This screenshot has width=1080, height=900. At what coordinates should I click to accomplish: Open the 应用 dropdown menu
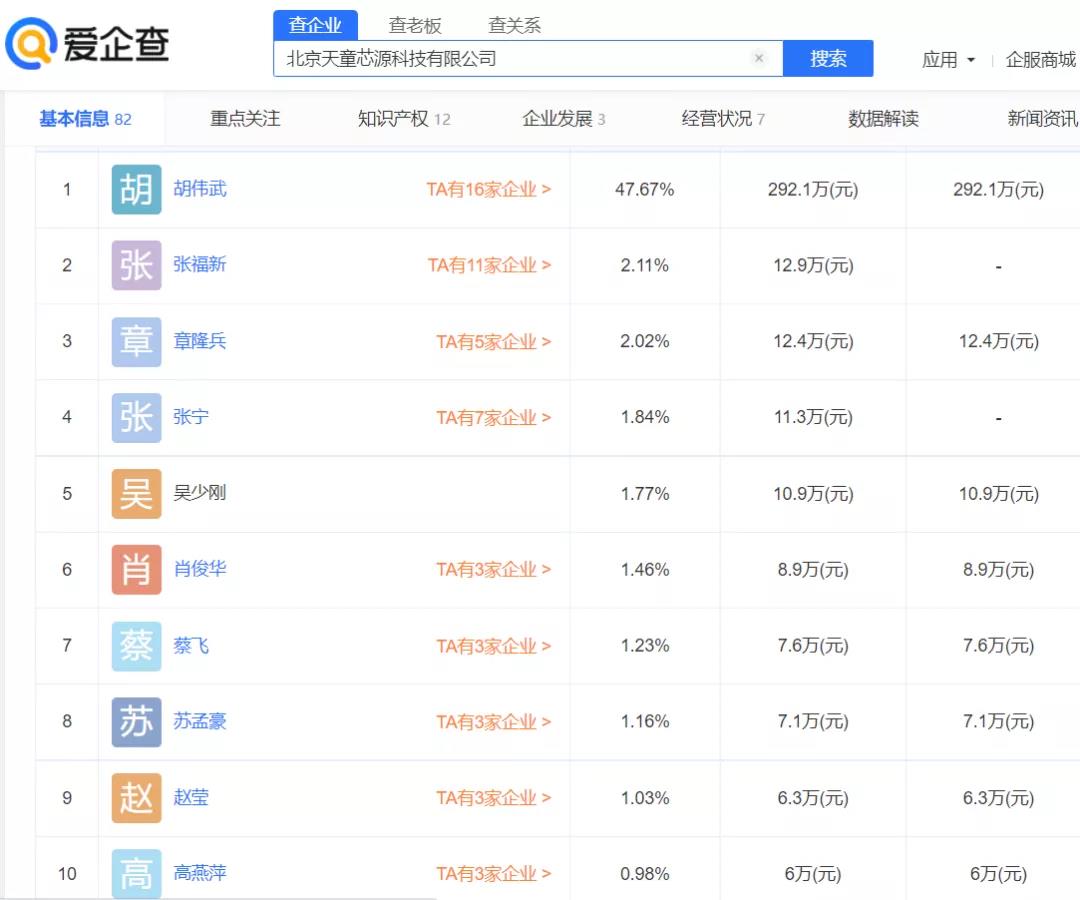(948, 60)
